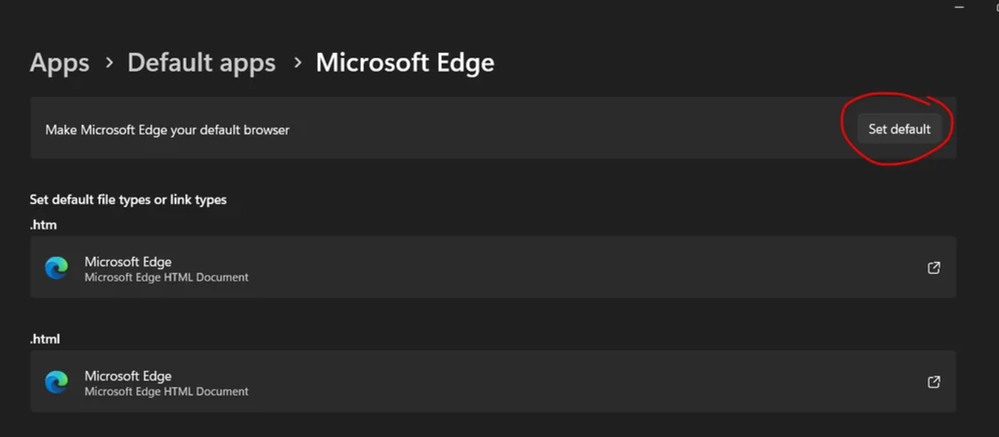Click empty area of the default browser banner
The height and width of the screenshot is (437, 999).
point(560,129)
